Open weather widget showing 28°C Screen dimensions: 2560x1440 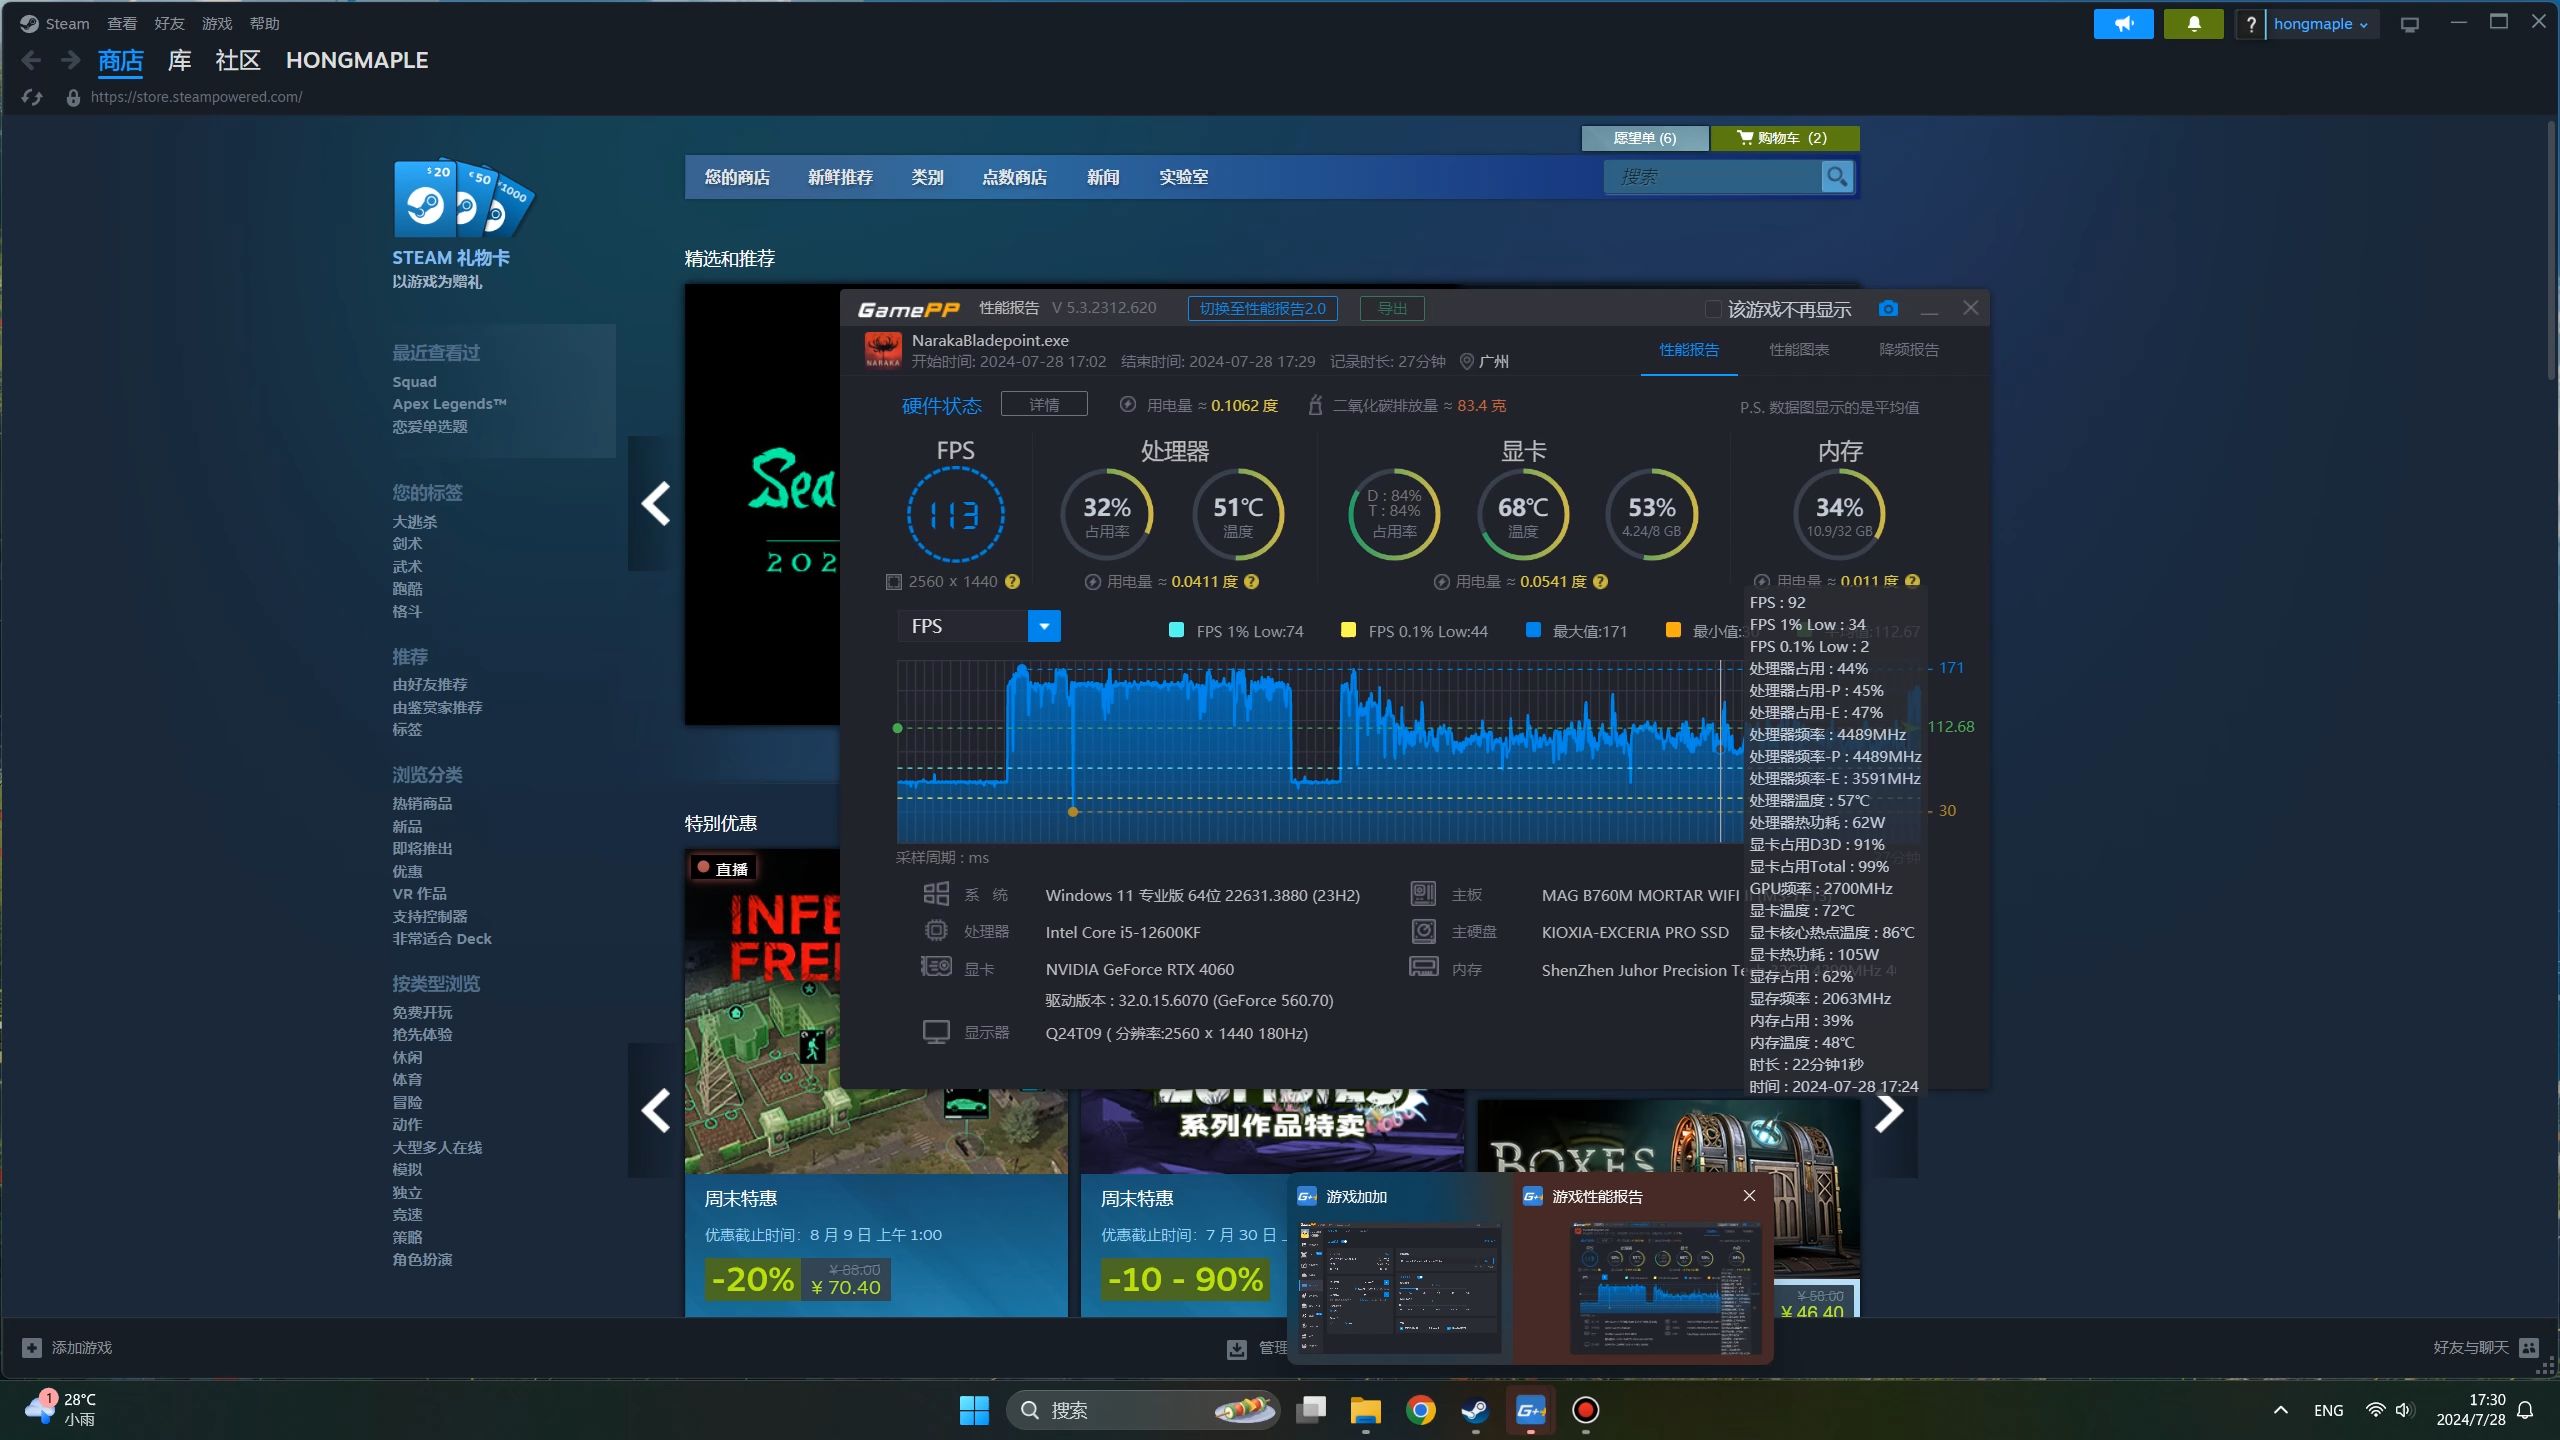(x=62, y=1409)
